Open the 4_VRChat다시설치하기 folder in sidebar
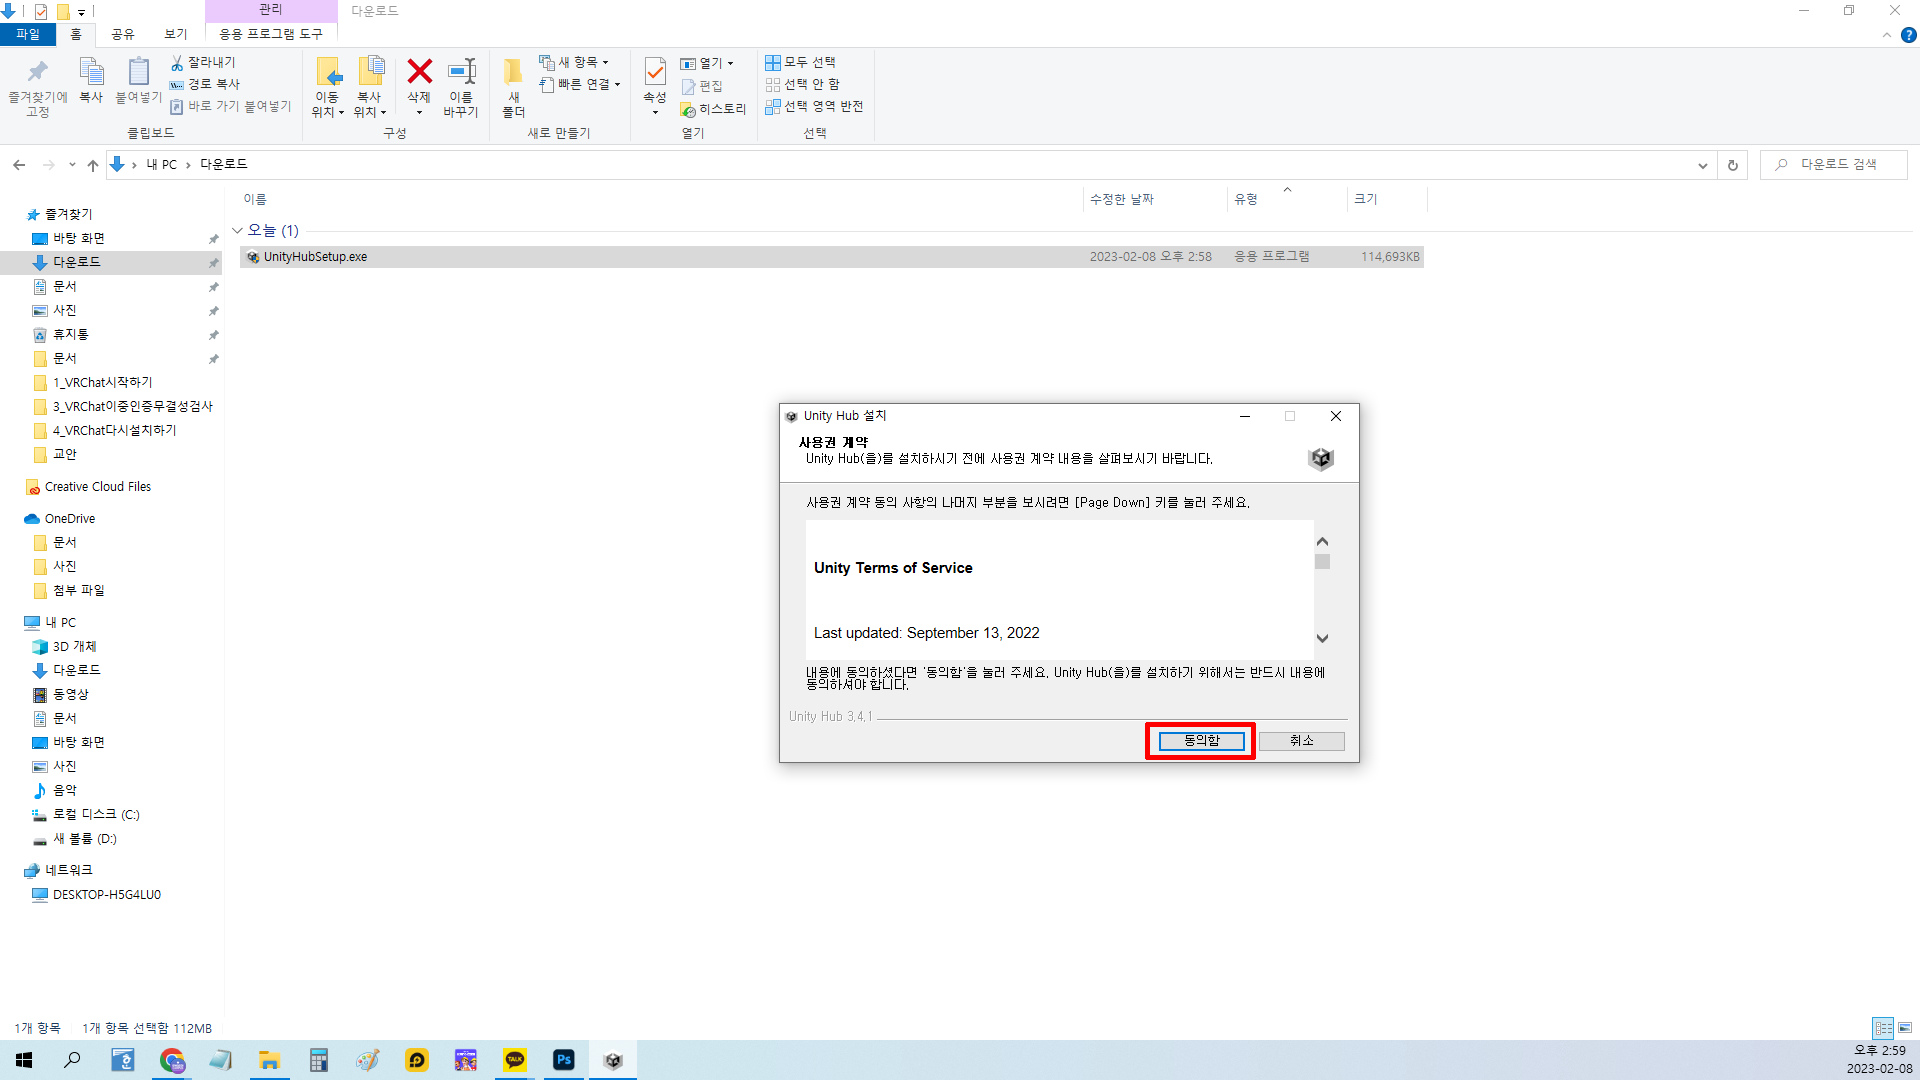Viewport: 1920px width, 1080px height. point(114,430)
